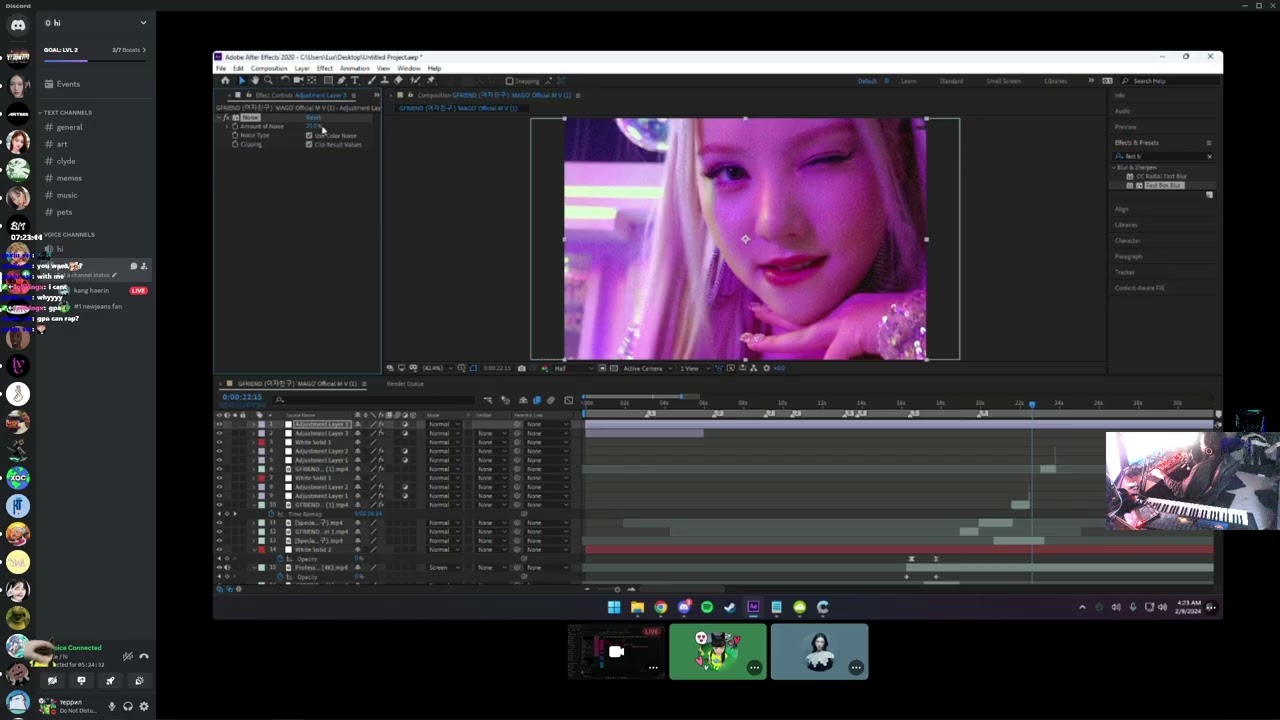Adjust timeline zoom slider at bottom
Screen dimensions: 1280x720
pos(617,589)
